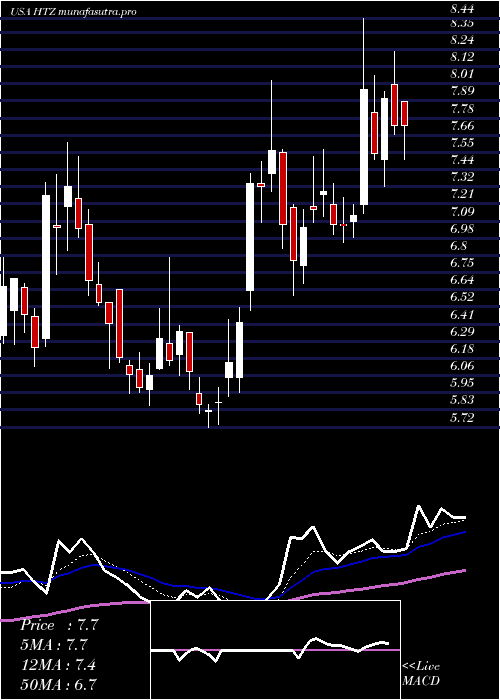Click the 6.98 price level label

(x=463, y=229)
